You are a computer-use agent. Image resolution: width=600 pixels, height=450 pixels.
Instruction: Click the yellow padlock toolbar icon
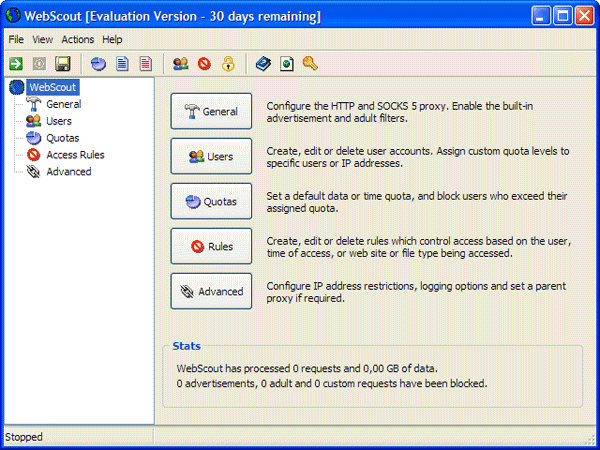[228, 64]
